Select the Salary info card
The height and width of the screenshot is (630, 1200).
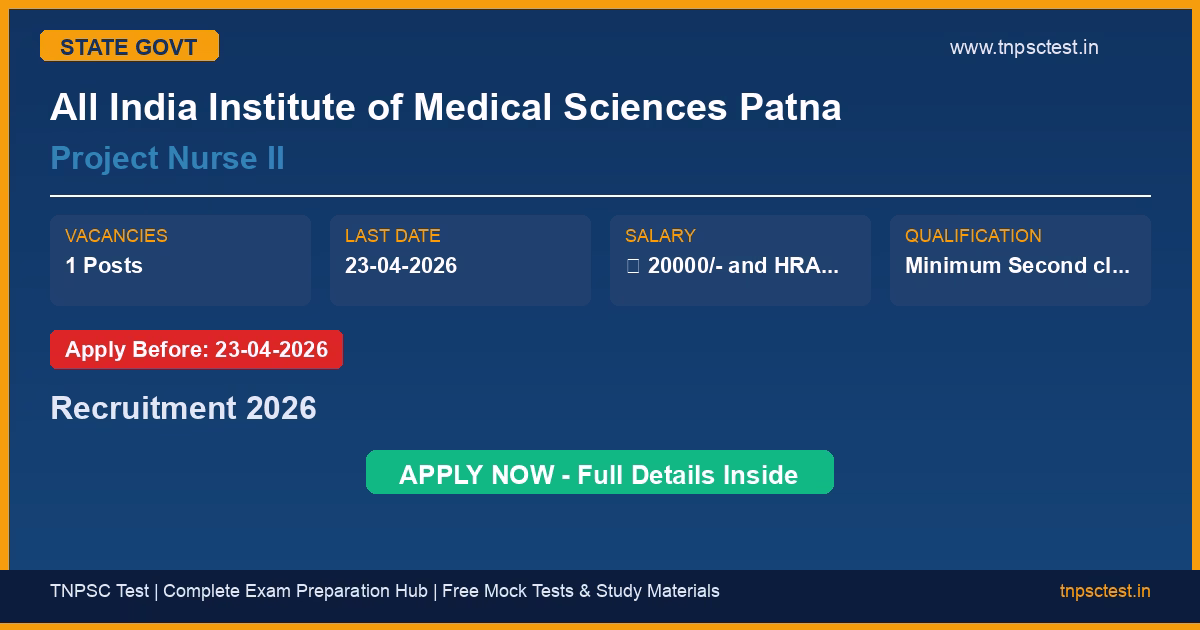[x=740, y=260]
